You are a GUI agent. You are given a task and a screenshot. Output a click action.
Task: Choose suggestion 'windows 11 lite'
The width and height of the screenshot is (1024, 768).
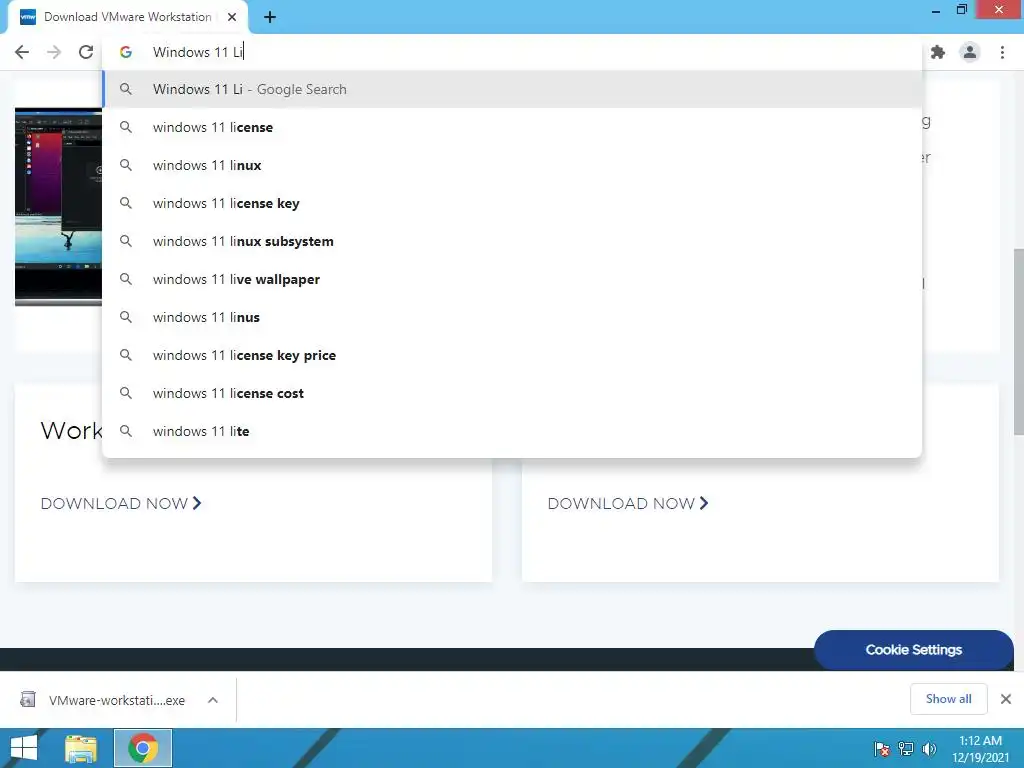coord(513,431)
